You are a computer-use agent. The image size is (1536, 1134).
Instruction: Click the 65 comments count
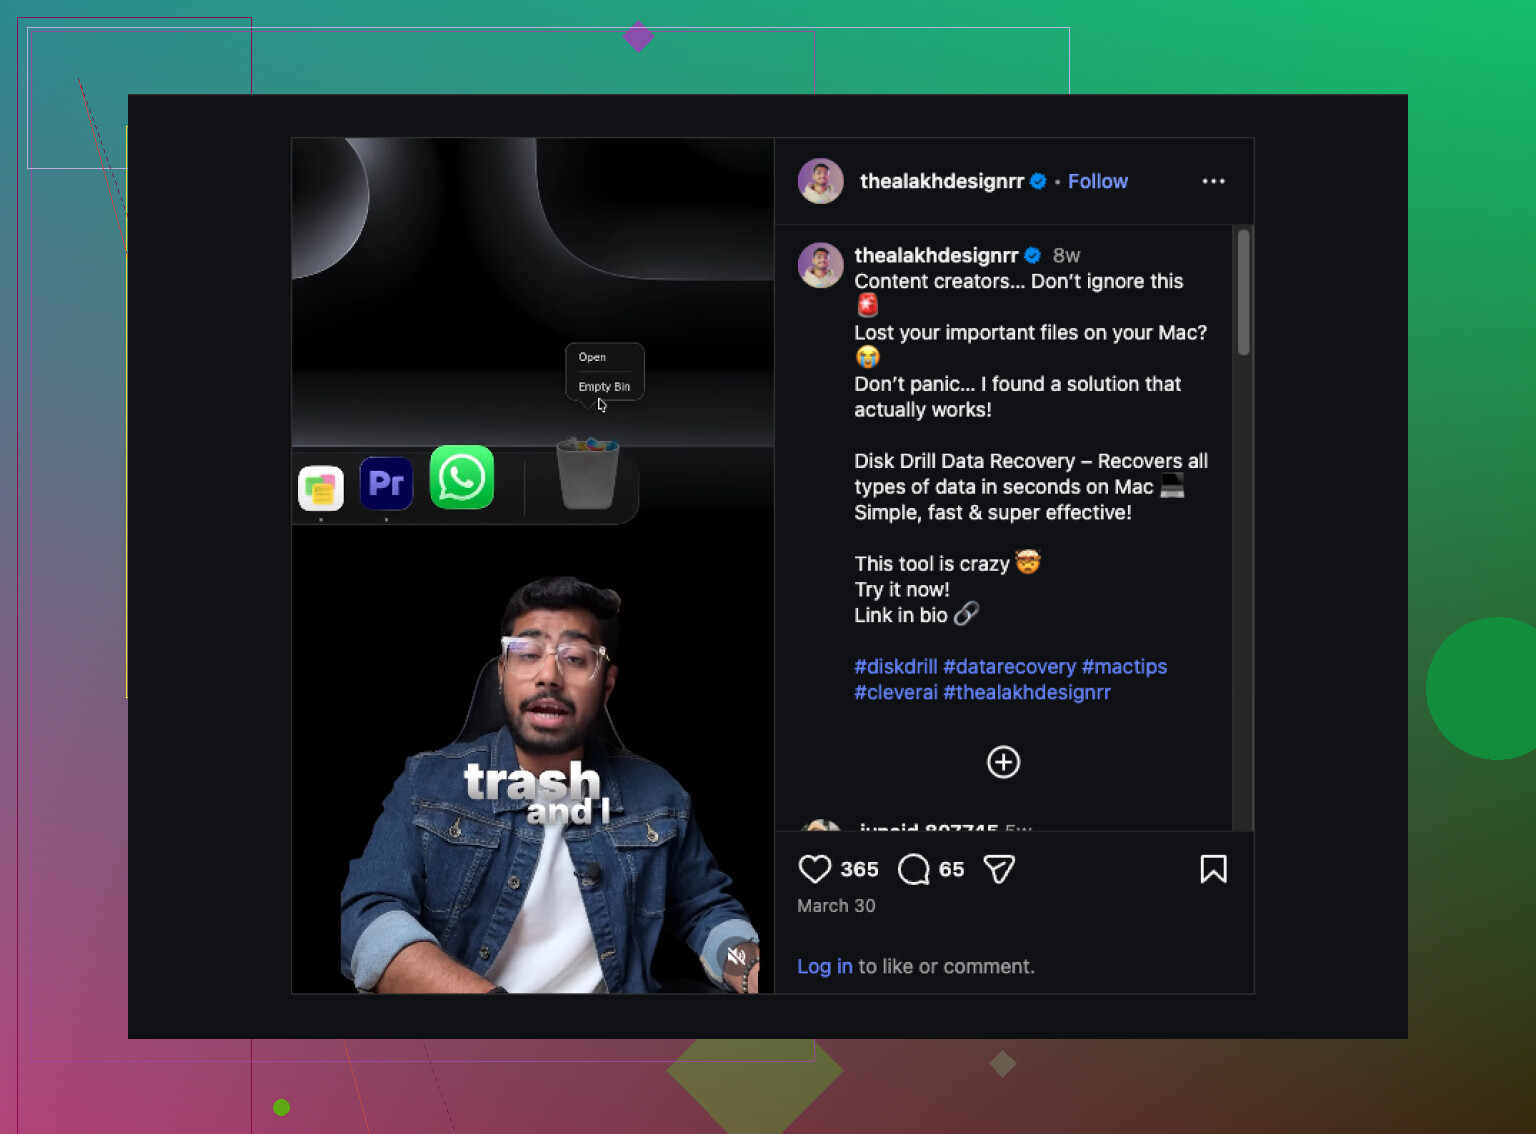click(951, 869)
